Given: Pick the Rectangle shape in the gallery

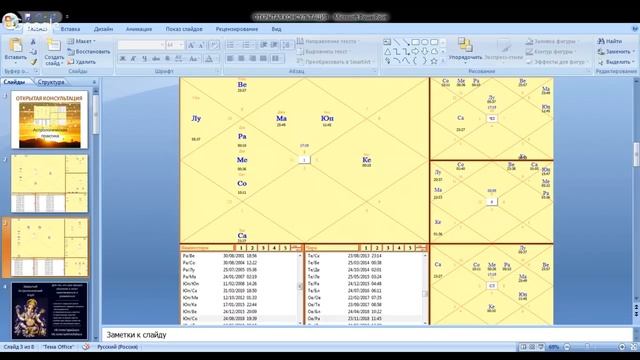Looking at the screenshot, I should (415, 42).
